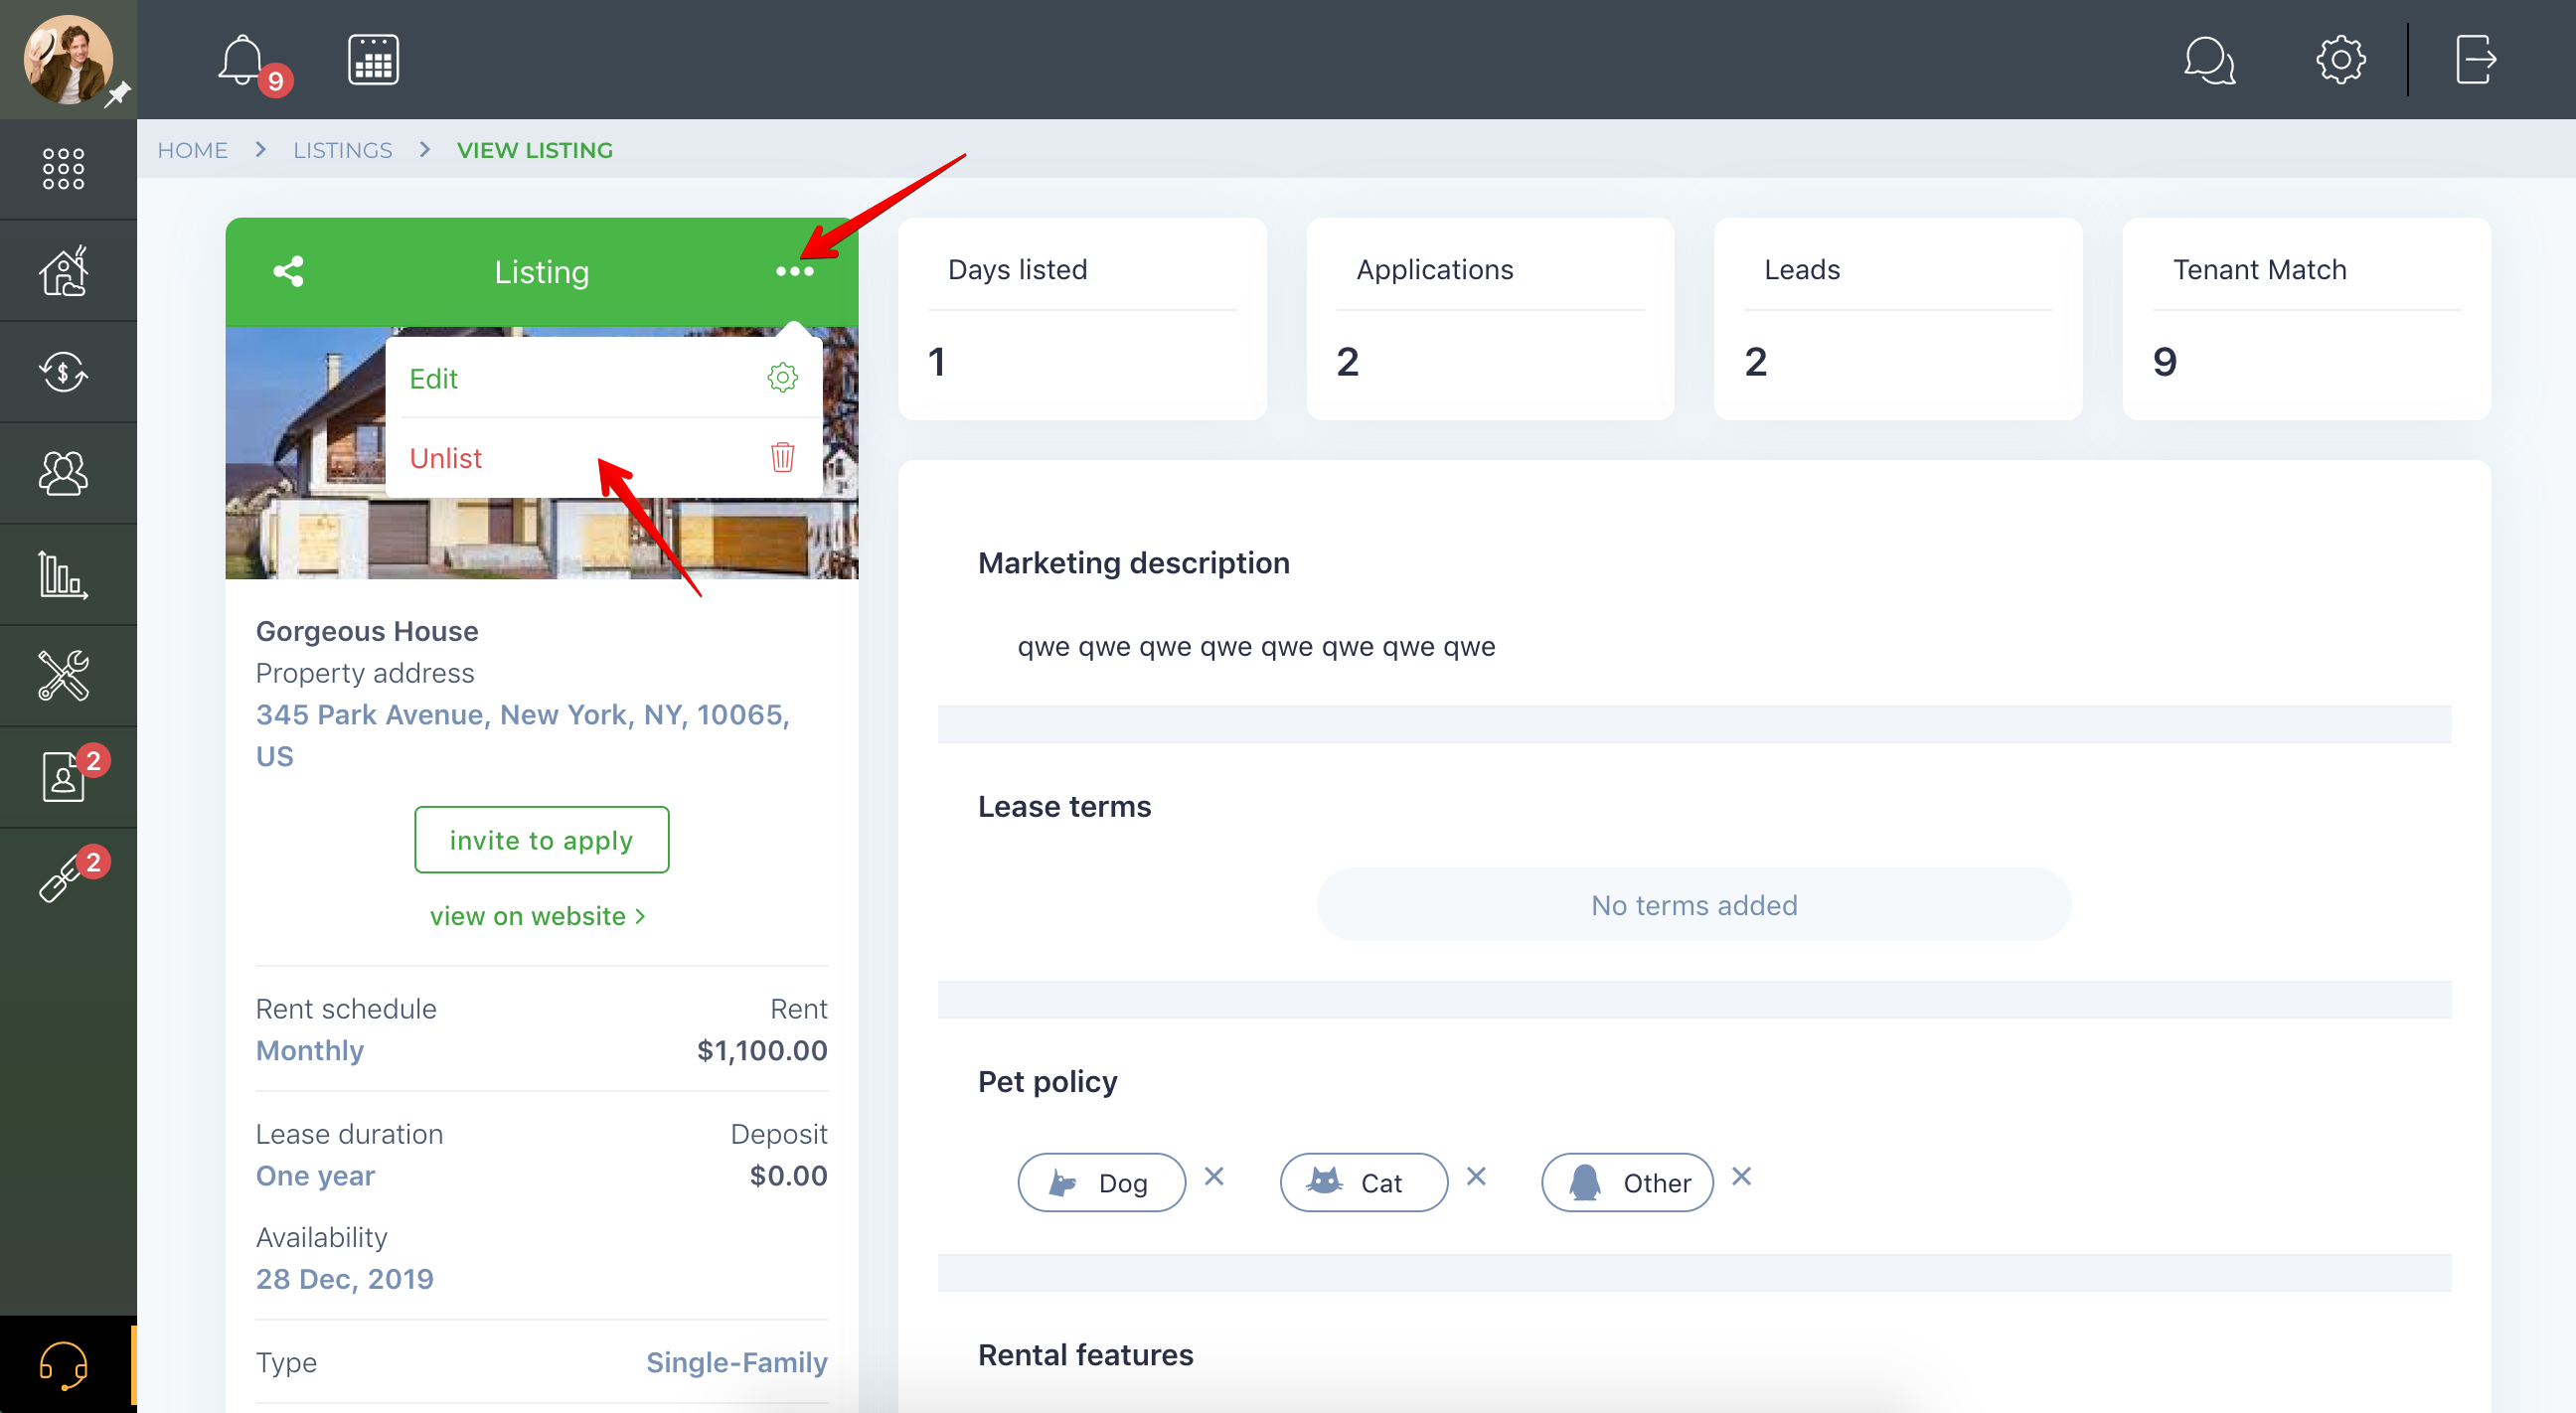Click the Other pet chip
Screen dimensions: 2576x1413
click(1627, 1182)
